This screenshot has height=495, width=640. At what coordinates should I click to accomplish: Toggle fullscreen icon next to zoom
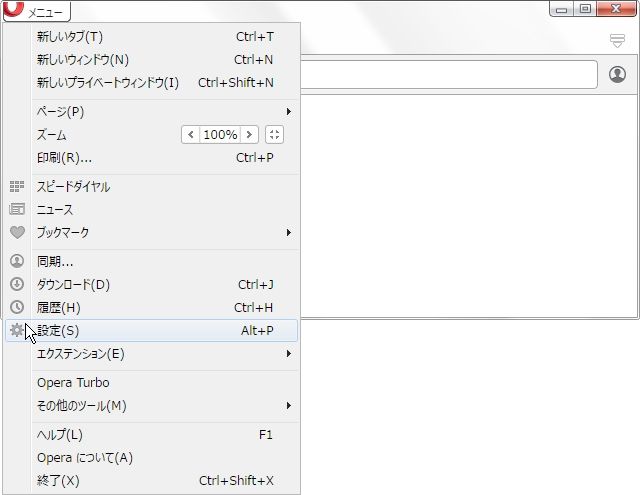[x=274, y=135]
